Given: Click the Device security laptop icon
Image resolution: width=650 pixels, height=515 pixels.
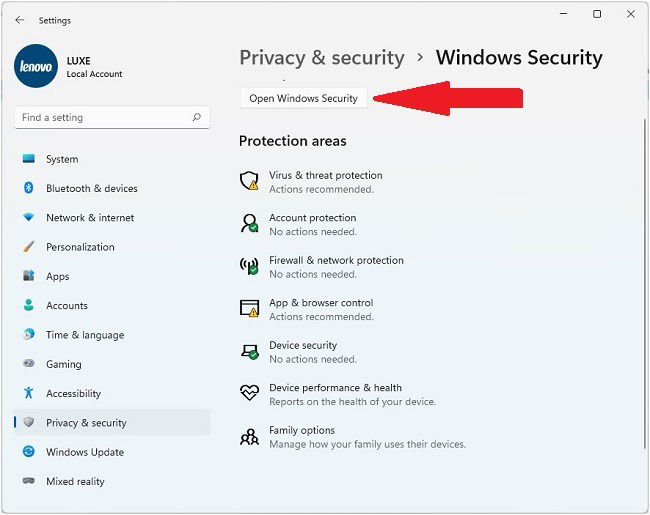Looking at the screenshot, I should pos(249,351).
